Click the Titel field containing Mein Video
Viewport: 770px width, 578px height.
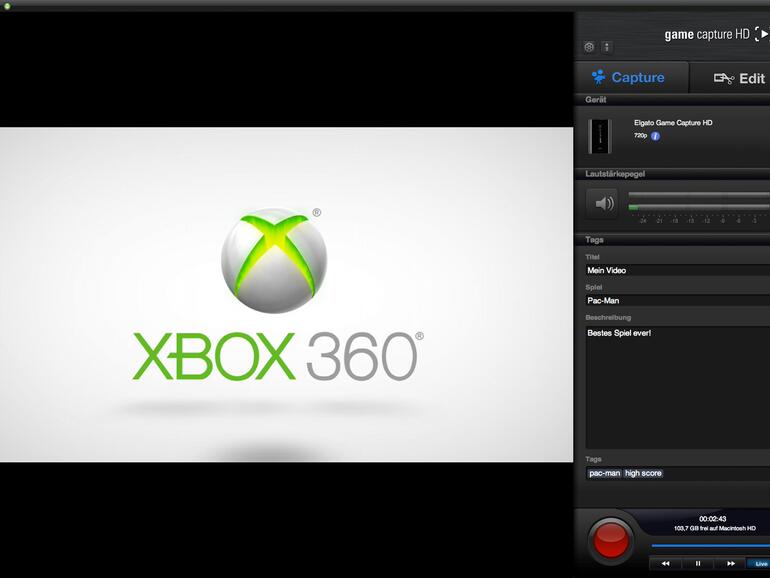(x=678, y=270)
